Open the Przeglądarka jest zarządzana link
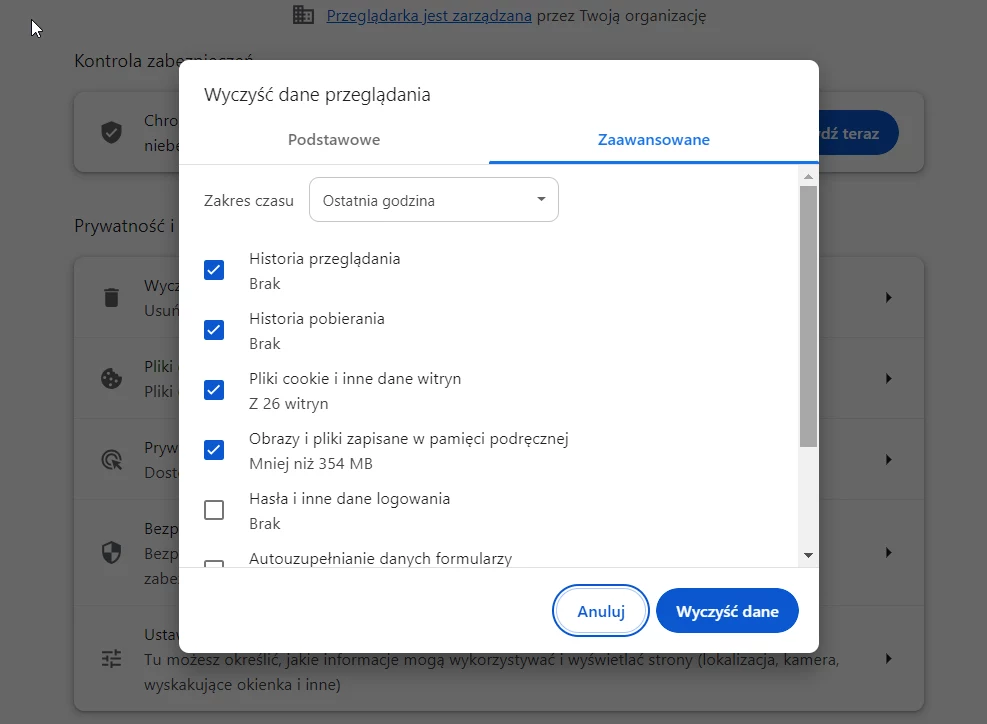The width and height of the screenshot is (987, 724). point(429,16)
